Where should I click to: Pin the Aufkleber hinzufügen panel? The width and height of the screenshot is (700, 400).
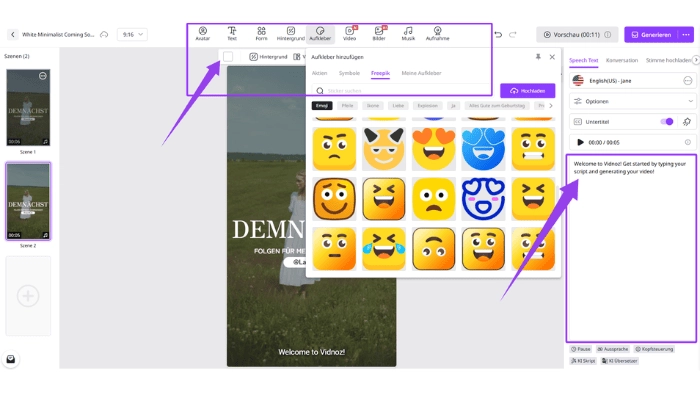point(538,57)
